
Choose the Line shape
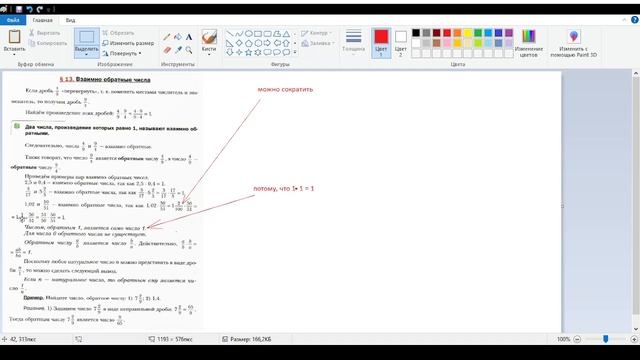click(x=229, y=33)
